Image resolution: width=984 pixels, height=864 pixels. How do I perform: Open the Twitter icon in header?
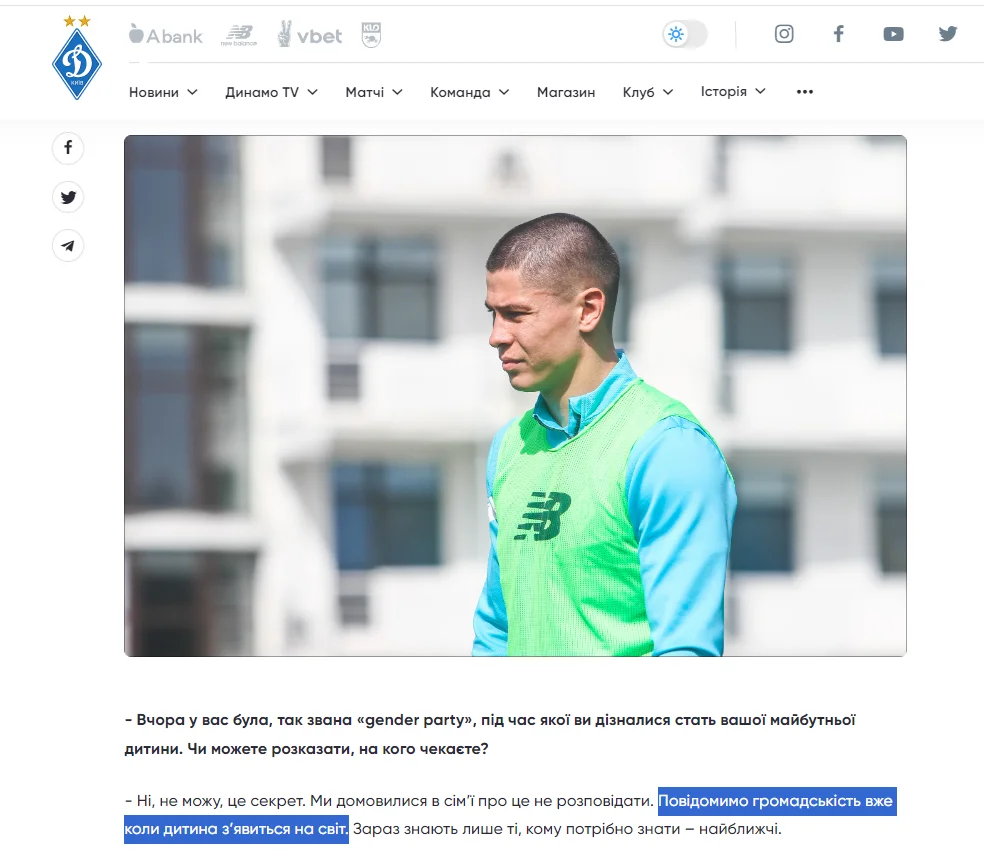pyautogui.click(x=948, y=34)
